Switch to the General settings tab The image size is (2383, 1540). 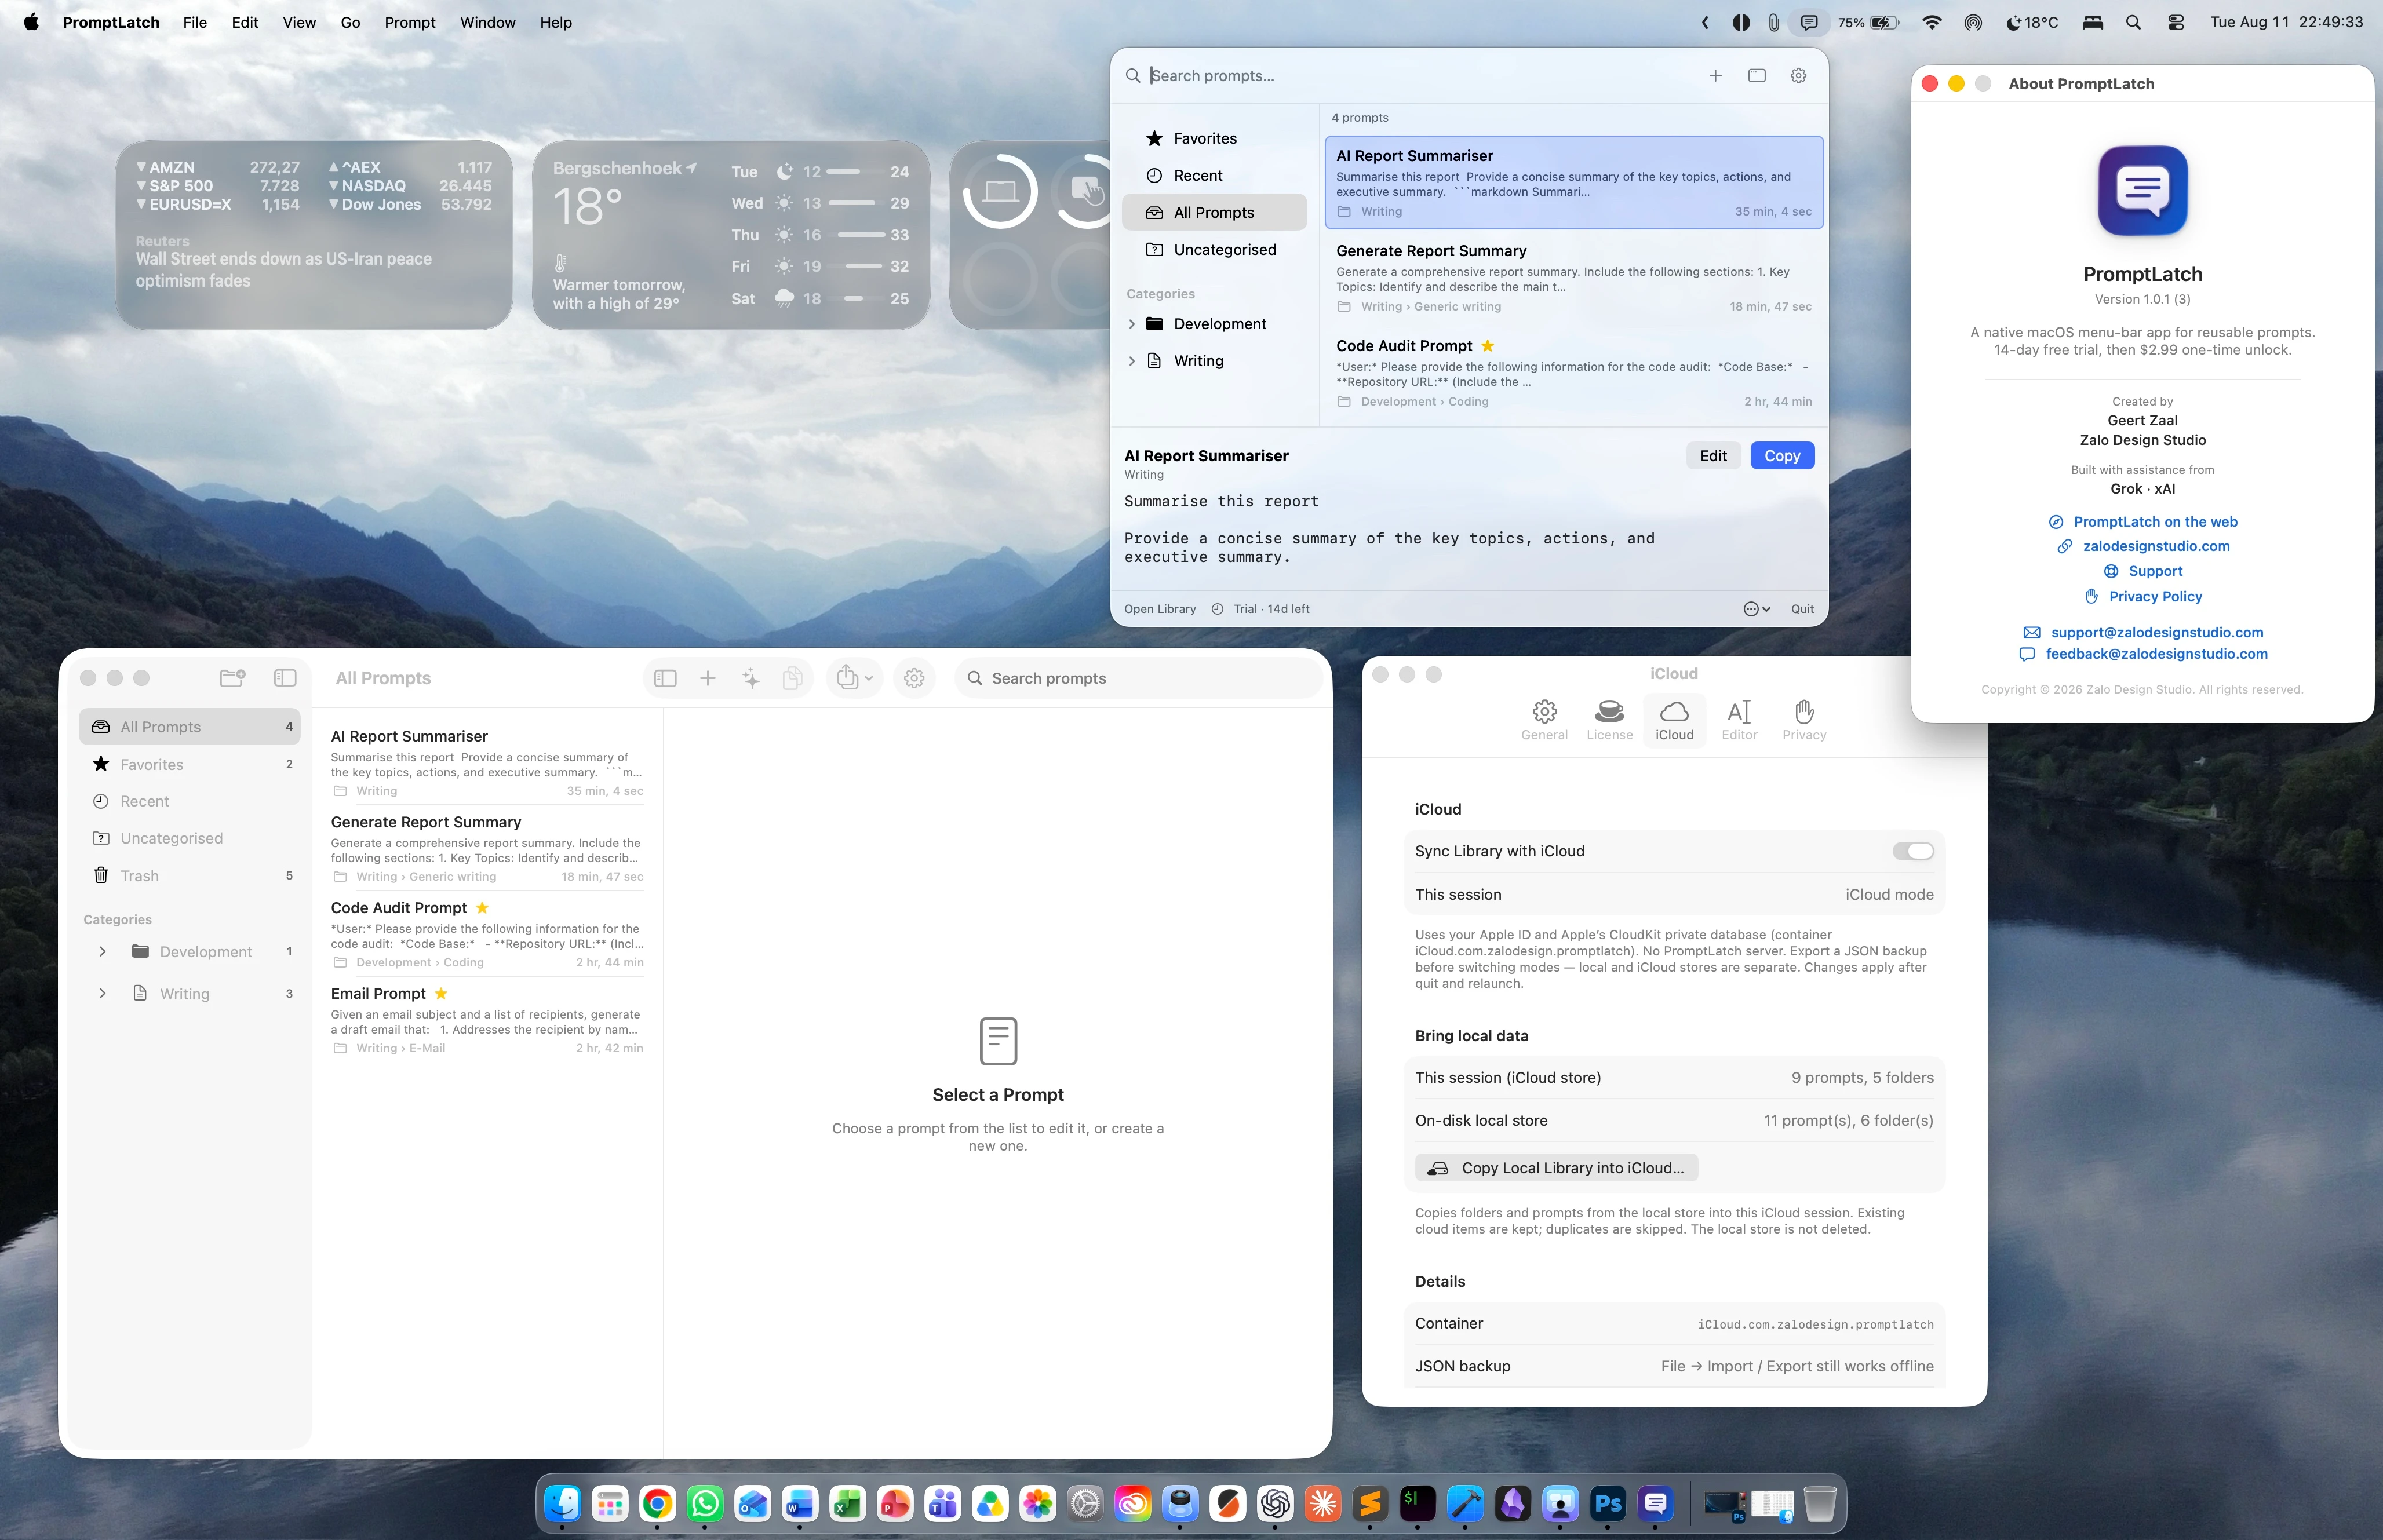coord(1544,720)
